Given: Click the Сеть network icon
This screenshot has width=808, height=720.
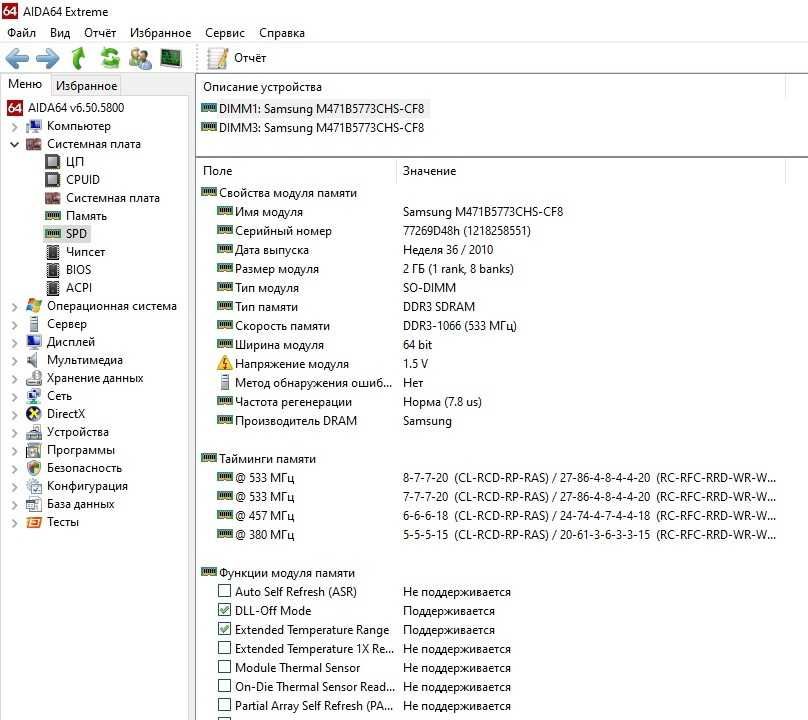Looking at the screenshot, I should click(x=33, y=396).
